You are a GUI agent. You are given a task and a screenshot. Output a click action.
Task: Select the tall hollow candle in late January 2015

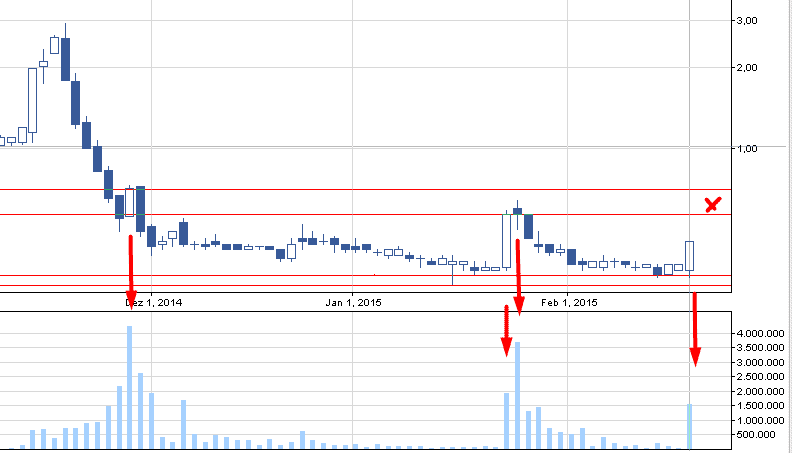click(x=506, y=241)
